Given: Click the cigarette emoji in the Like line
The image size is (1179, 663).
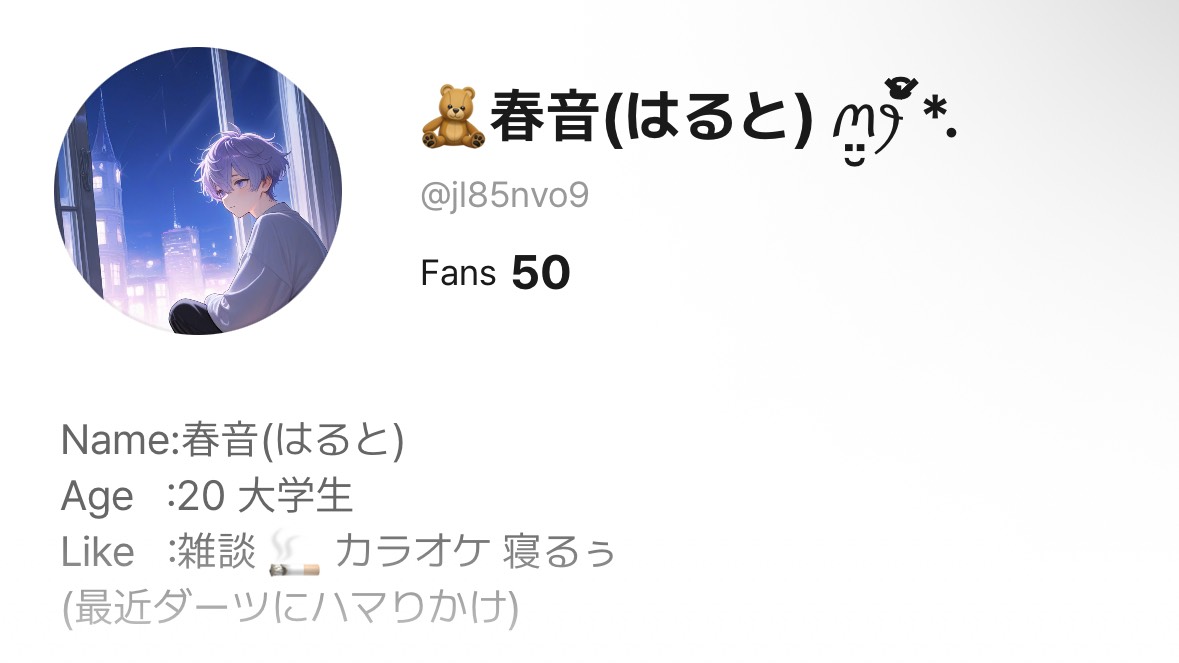Looking at the screenshot, I should (295, 553).
